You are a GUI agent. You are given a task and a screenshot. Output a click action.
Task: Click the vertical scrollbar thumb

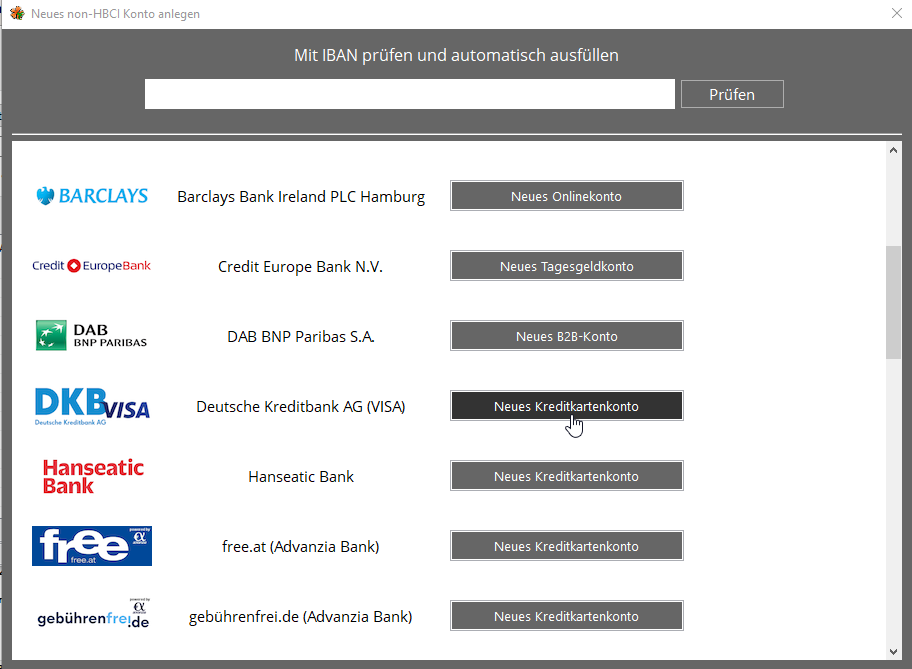pyautogui.click(x=893, y=303)
